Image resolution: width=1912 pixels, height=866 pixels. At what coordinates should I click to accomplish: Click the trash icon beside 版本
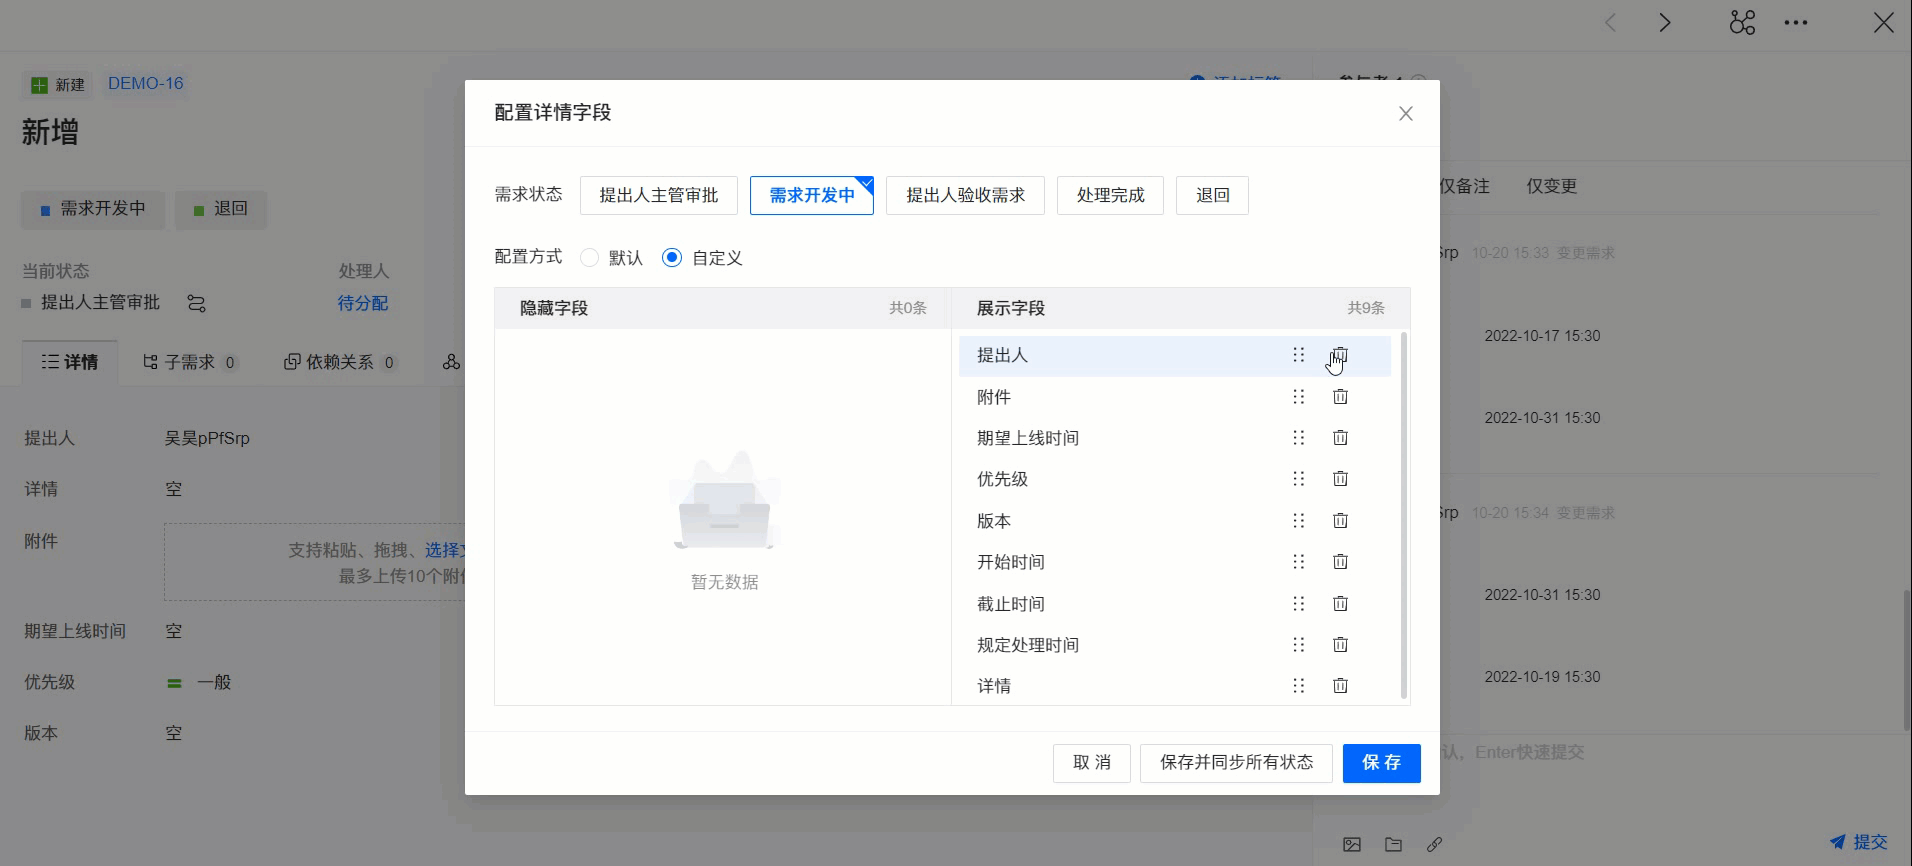(x=1340, y=521)
